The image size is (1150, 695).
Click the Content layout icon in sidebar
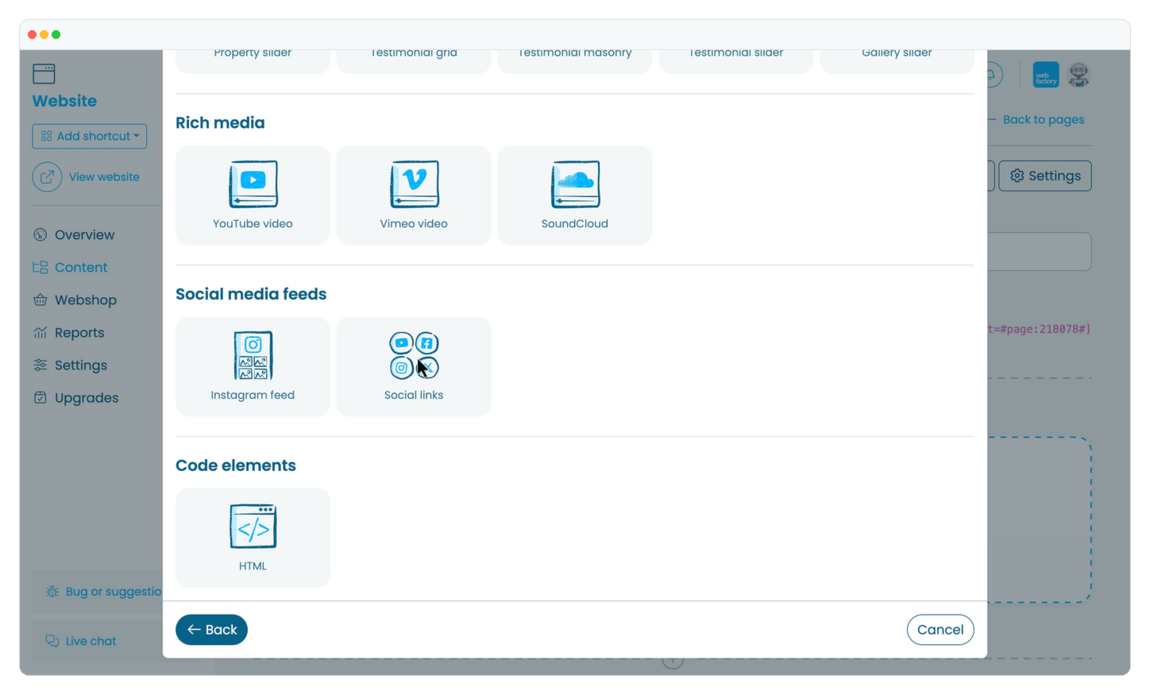point(40,268)
